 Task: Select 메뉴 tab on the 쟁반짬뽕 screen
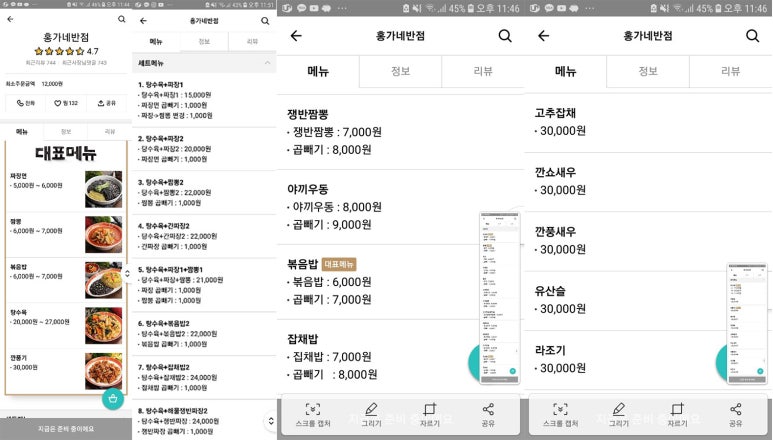318,71
